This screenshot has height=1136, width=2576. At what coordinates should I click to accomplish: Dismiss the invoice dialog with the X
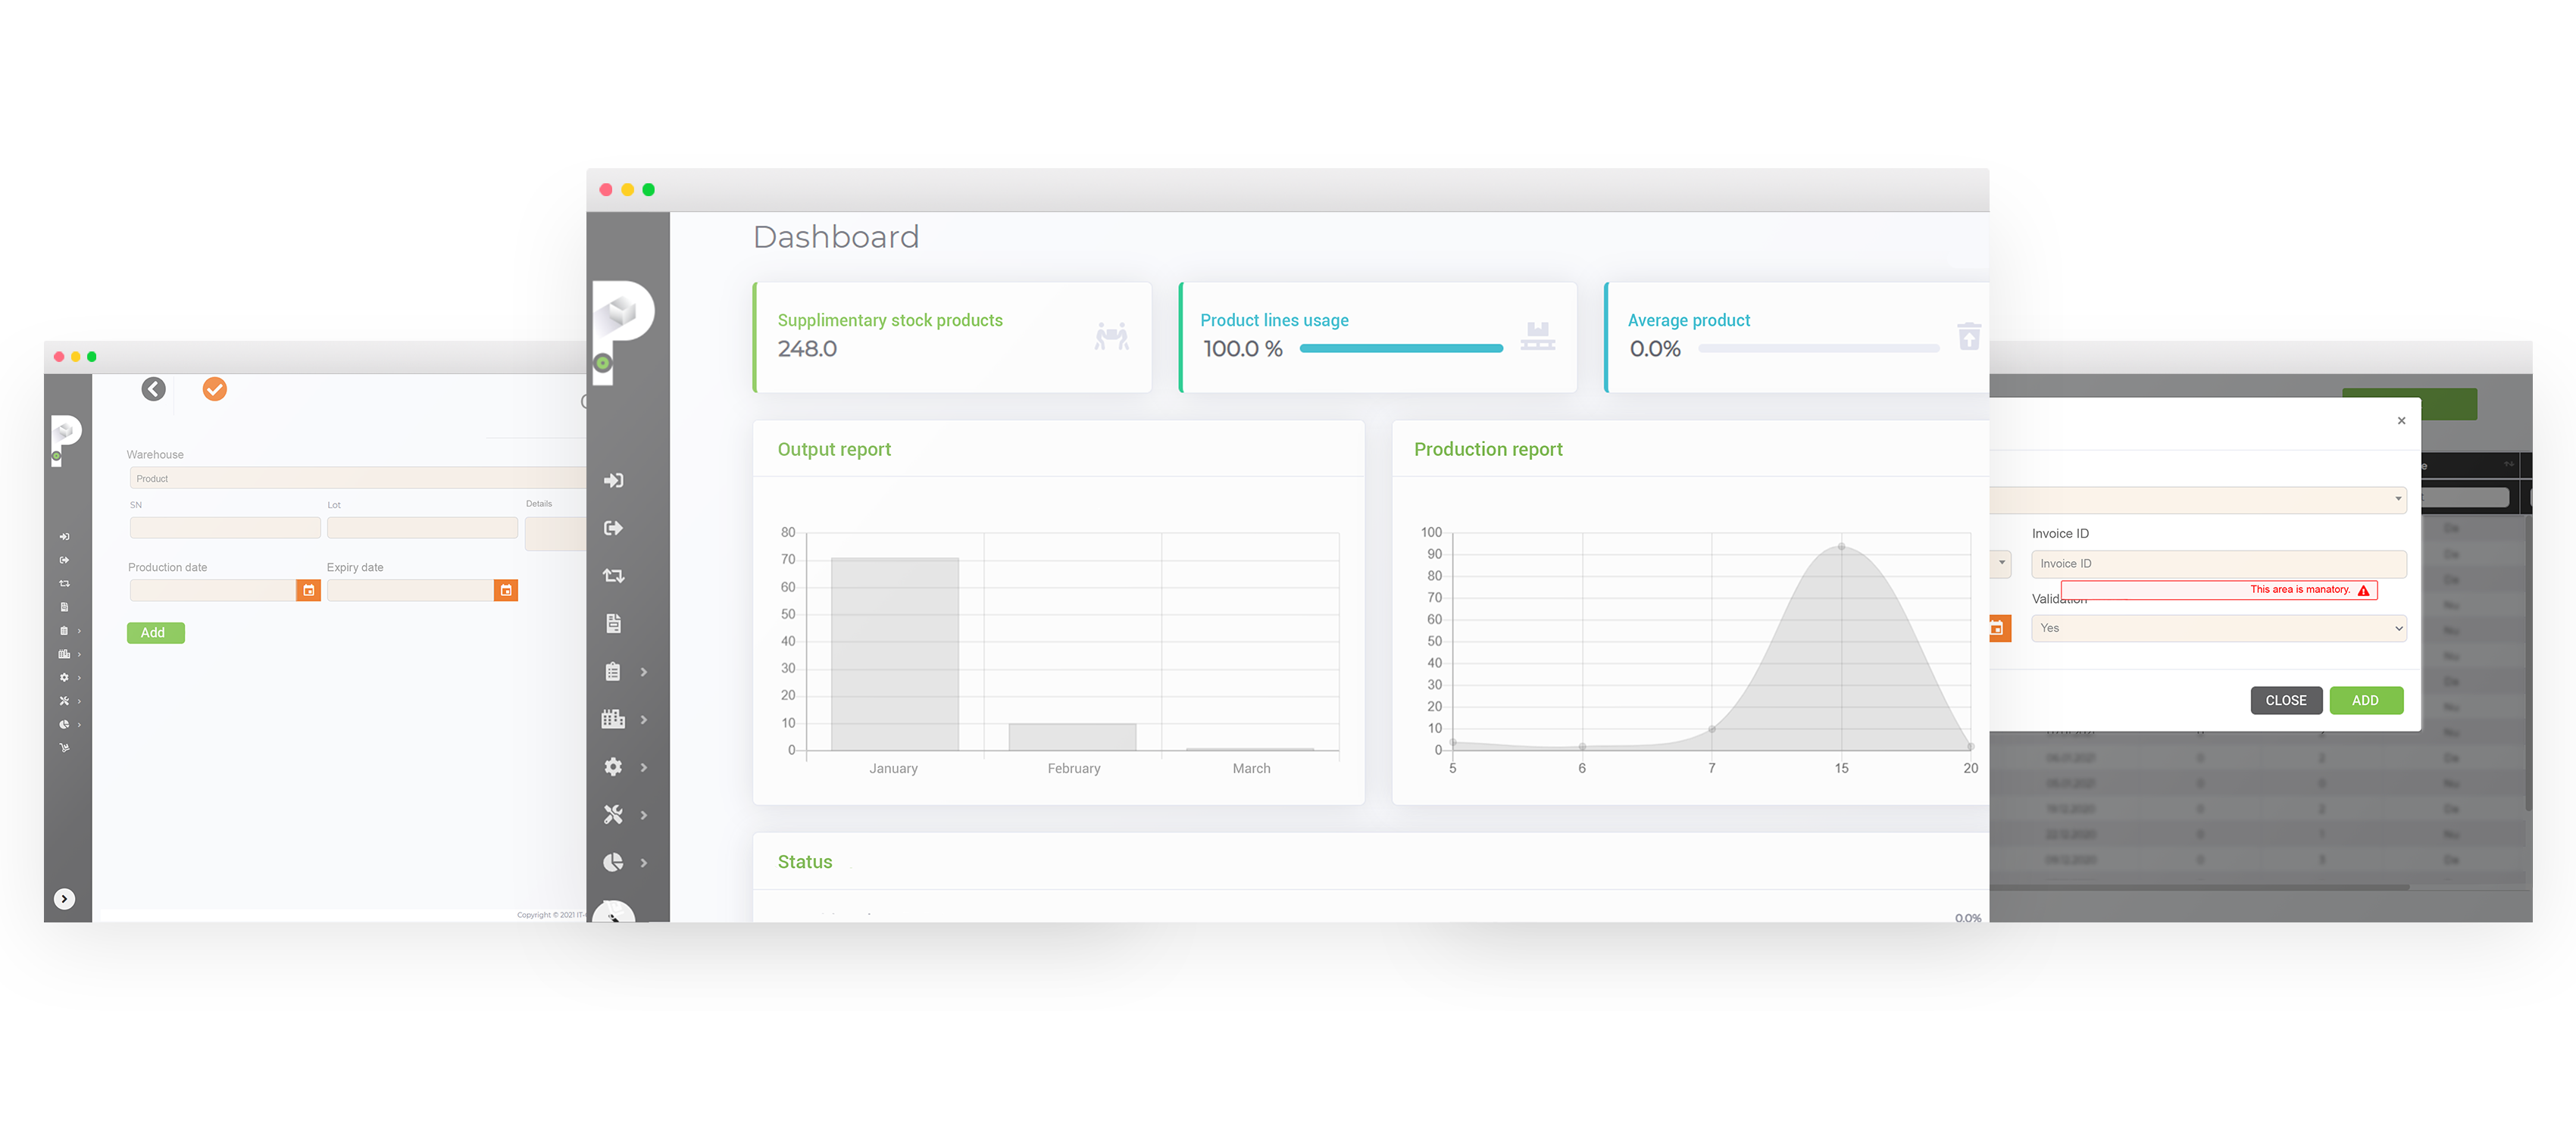coord(2401,421)
